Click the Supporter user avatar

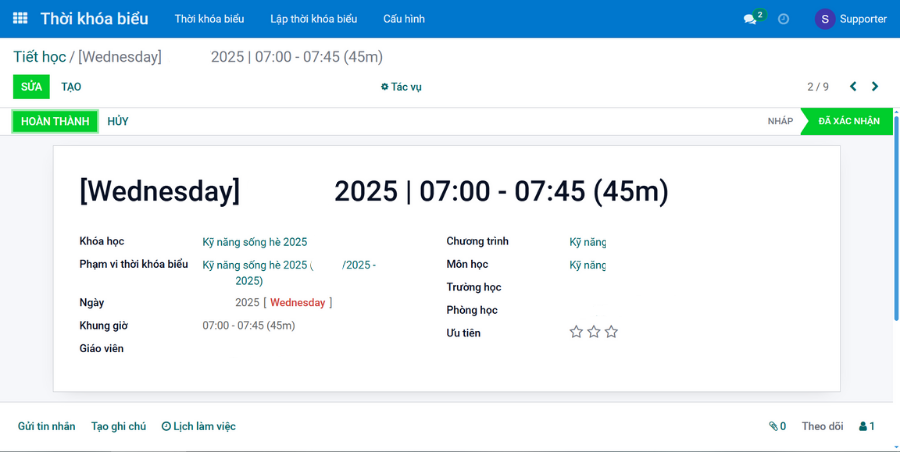(825, 19)
